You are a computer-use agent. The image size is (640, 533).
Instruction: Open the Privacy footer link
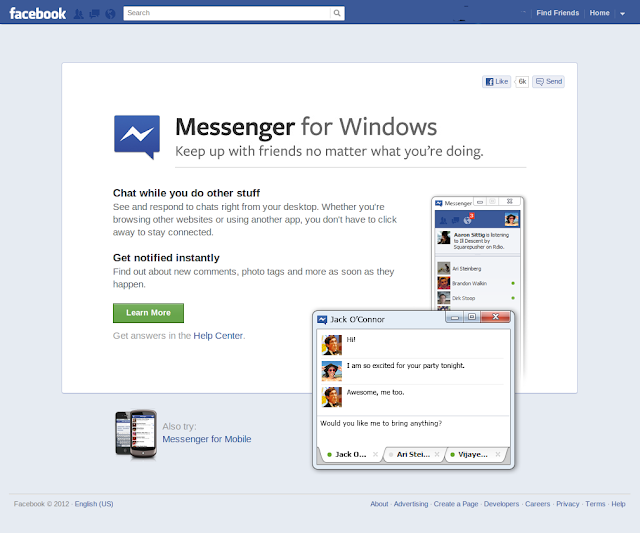(x=567, y=504)
